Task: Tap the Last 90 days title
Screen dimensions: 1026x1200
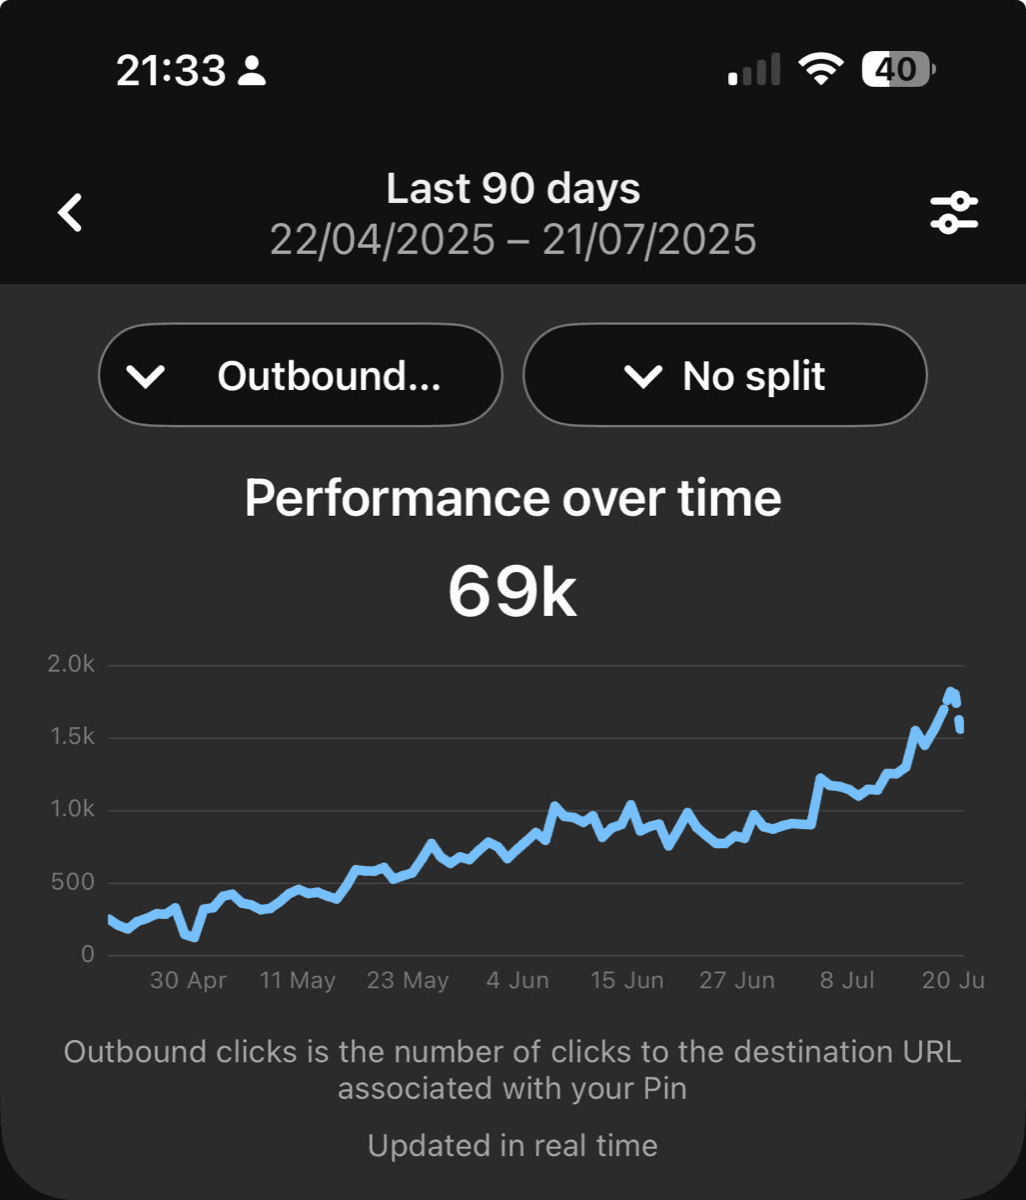Action: coord(513,188)
